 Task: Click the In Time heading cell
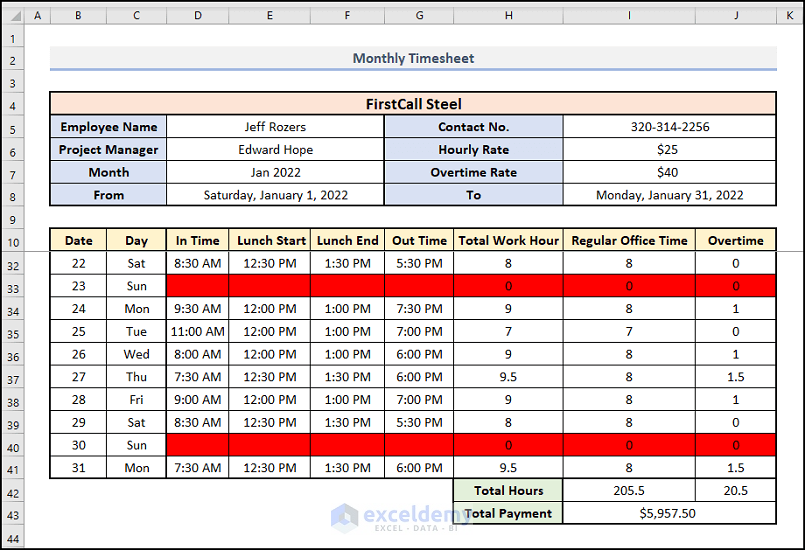(198, 240)
